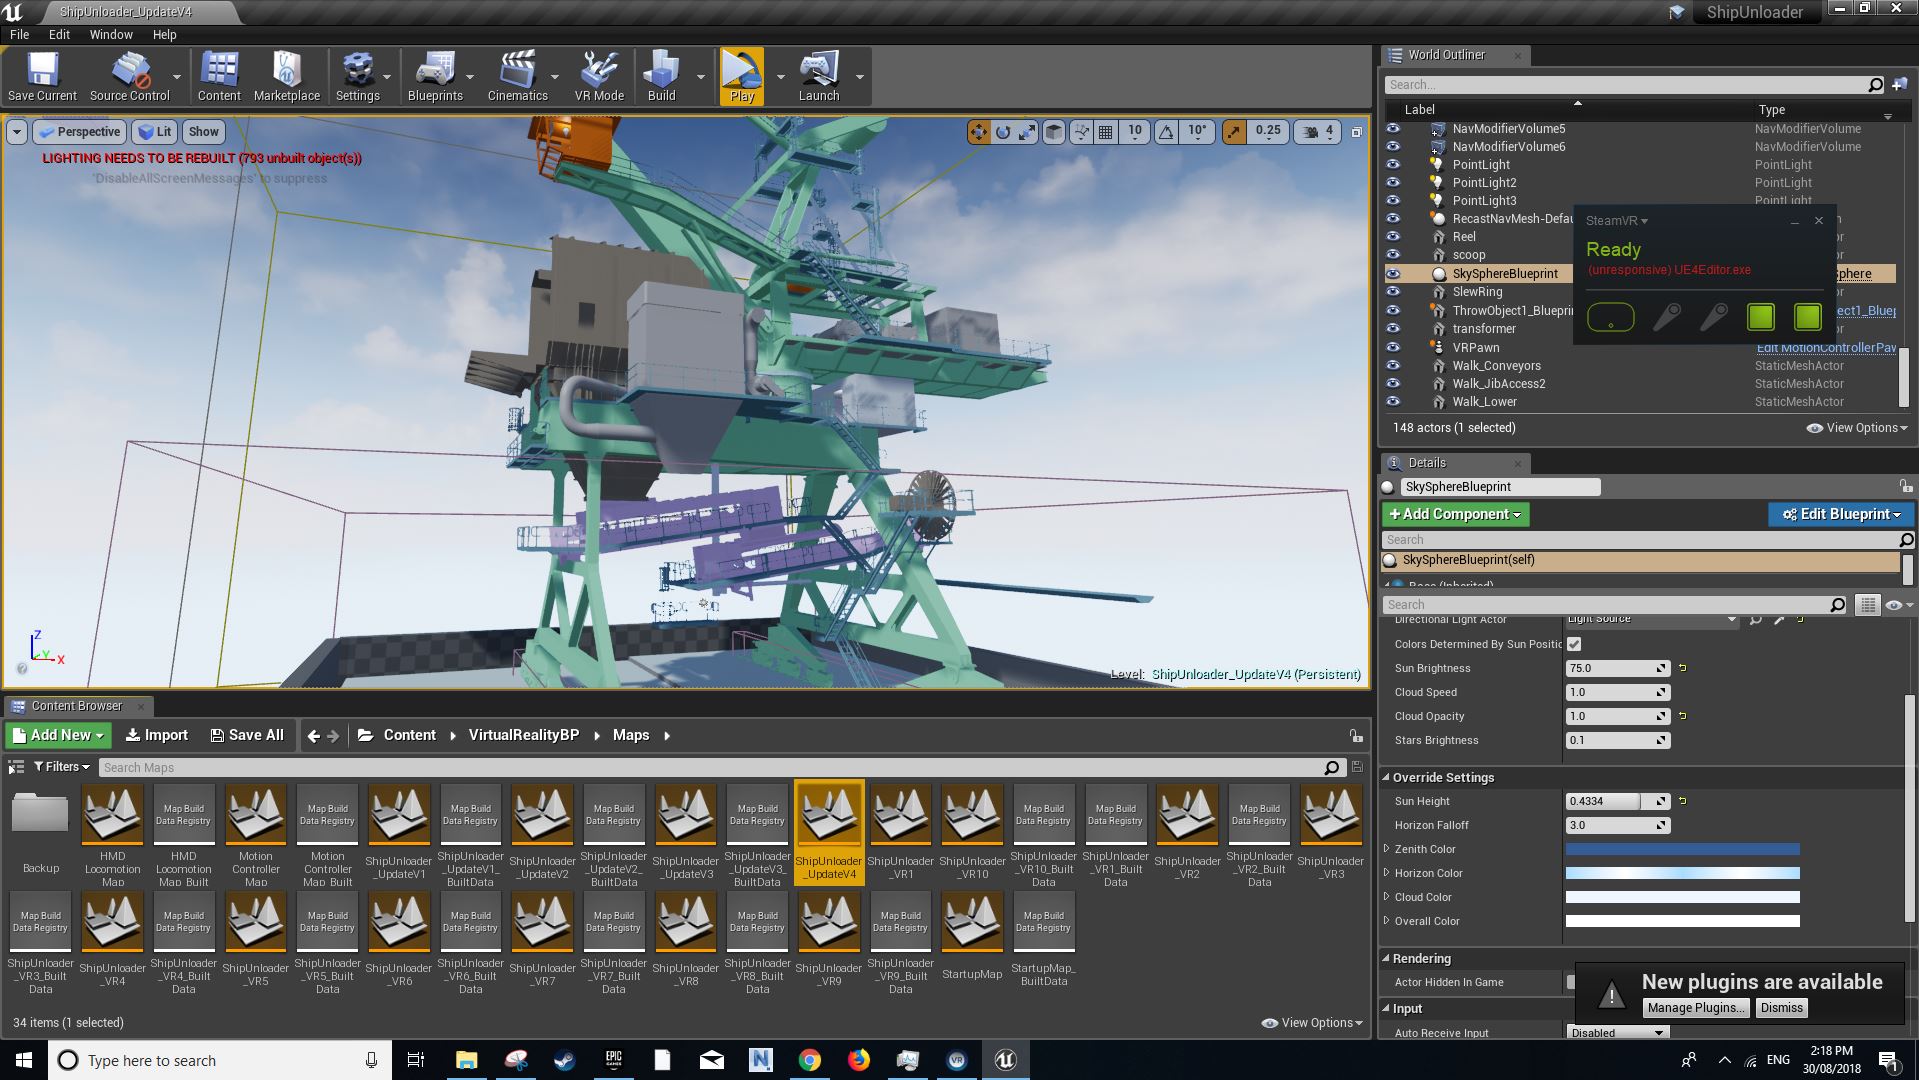The width and height of the screenshot is (1919, 1080).
Task: Hide SkySphereBlueprint using its eye icon
Action: point(1393,274)
